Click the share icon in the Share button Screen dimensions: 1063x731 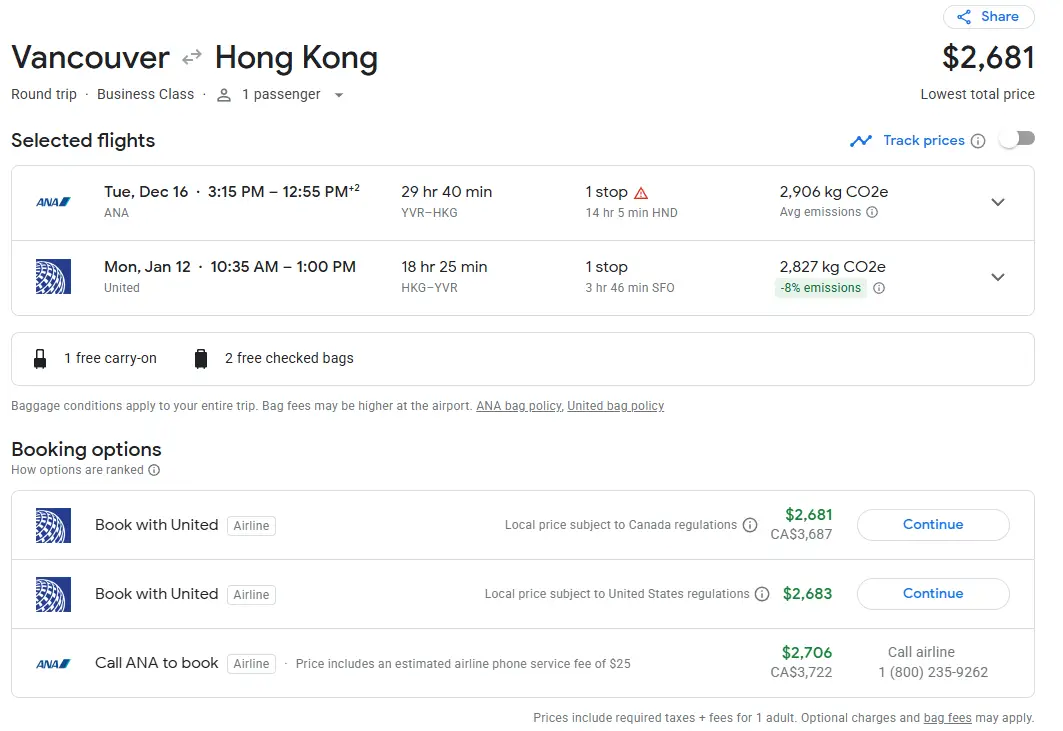963,17
